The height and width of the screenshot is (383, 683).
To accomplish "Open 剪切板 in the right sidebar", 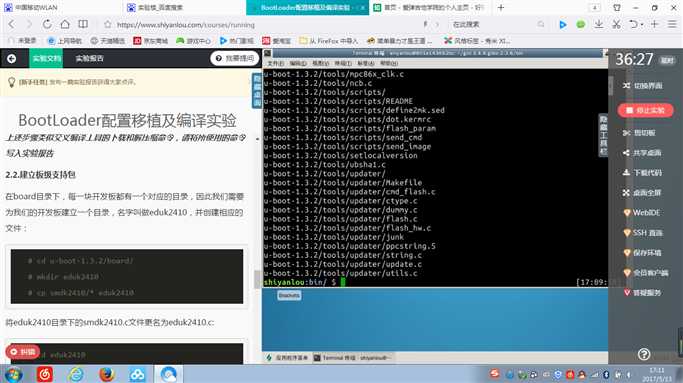I will coord(639,132).
